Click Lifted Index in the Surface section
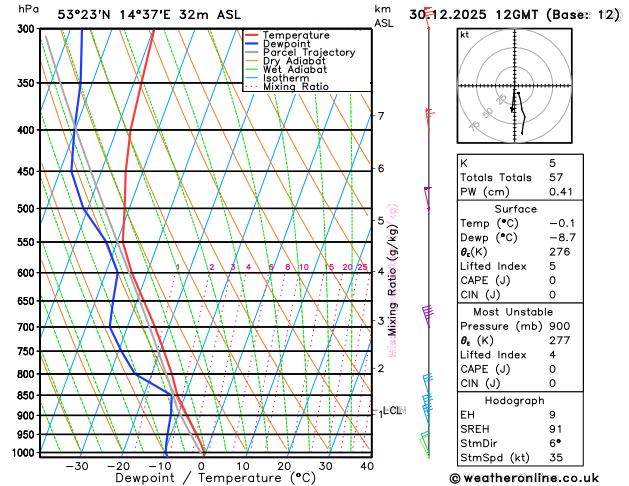The width and height of the screenshot is (629, 486). (x=493, y=266)
